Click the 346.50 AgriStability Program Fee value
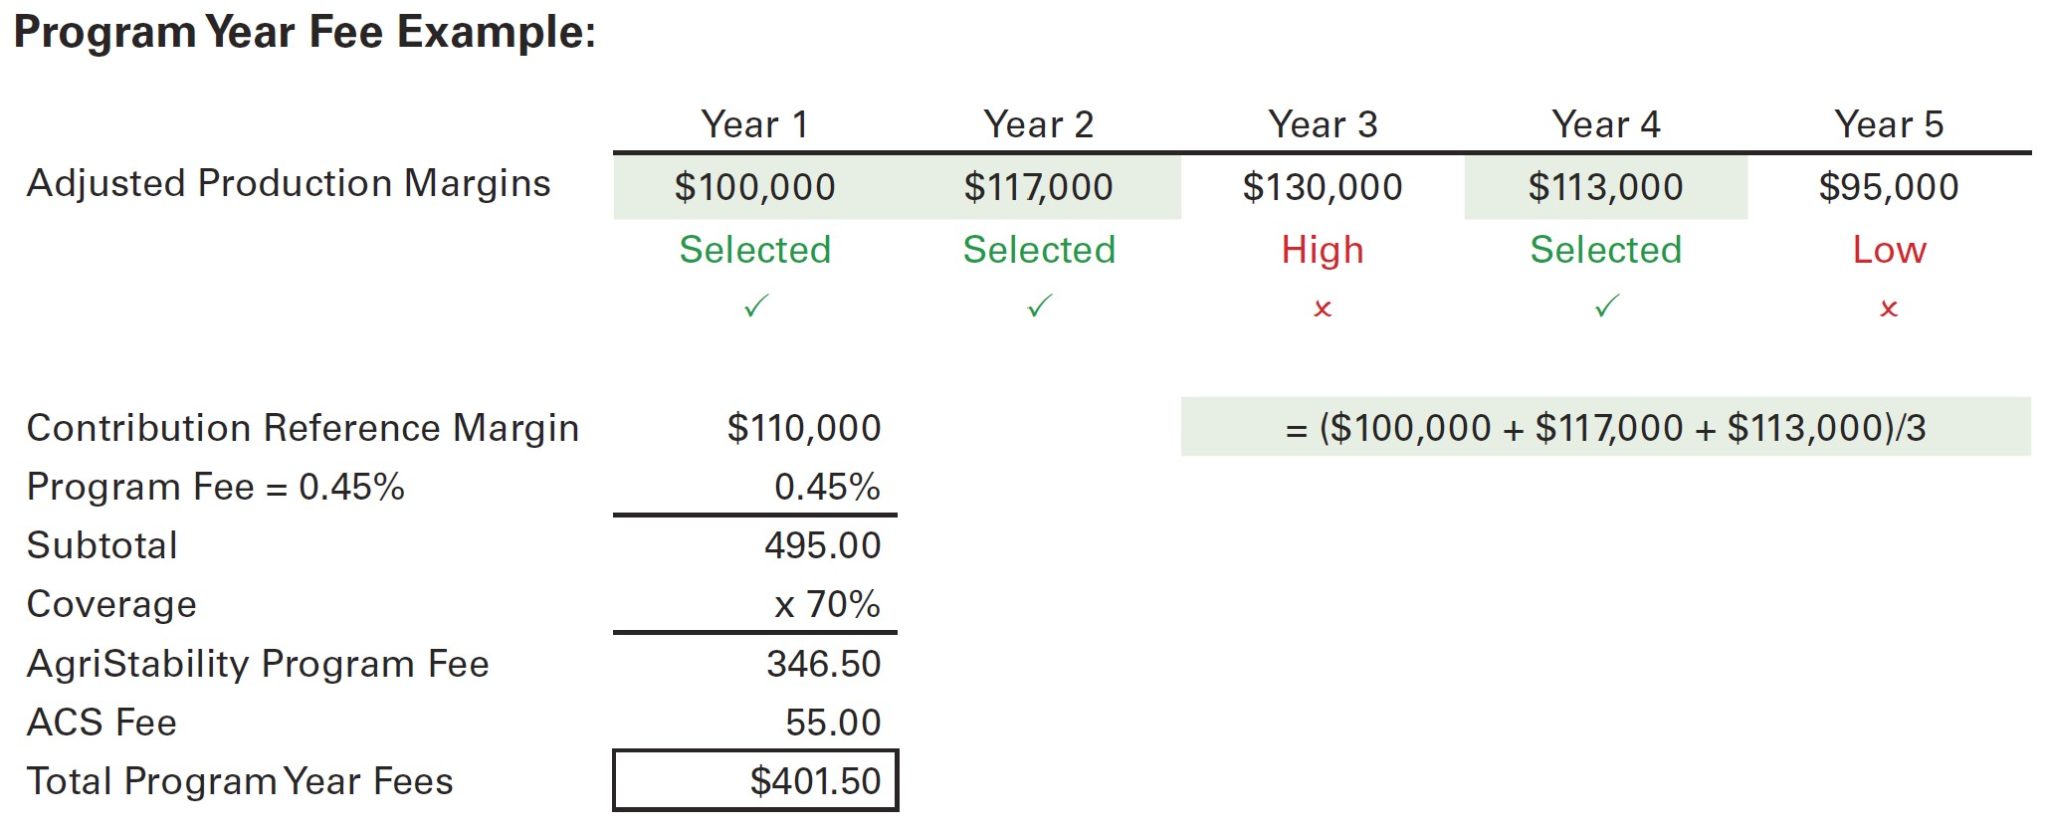Screen dimensions: 2048x832 823,664
